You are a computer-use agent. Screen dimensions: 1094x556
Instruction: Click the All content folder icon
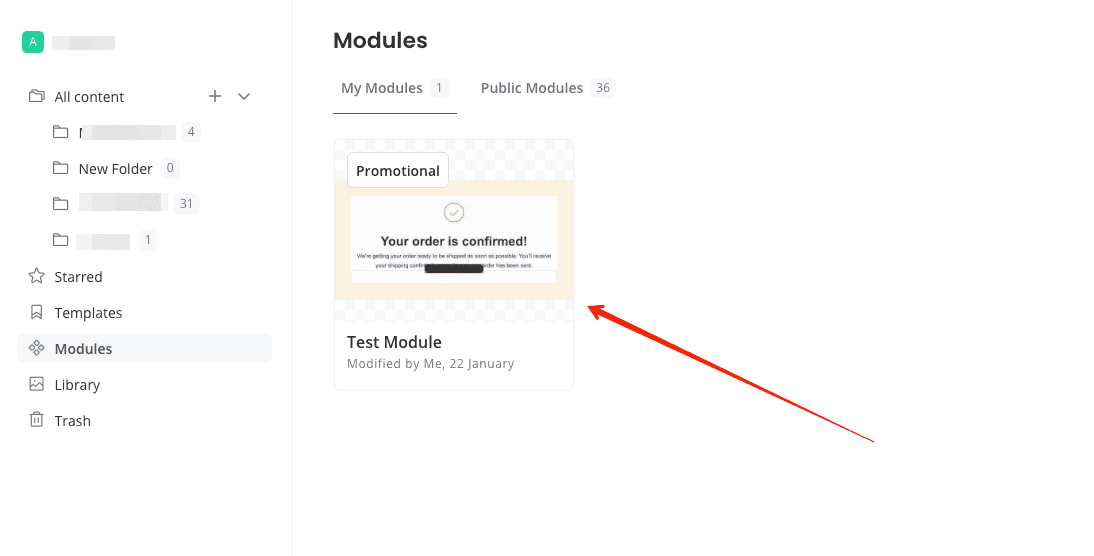click(x=36, y=96)
